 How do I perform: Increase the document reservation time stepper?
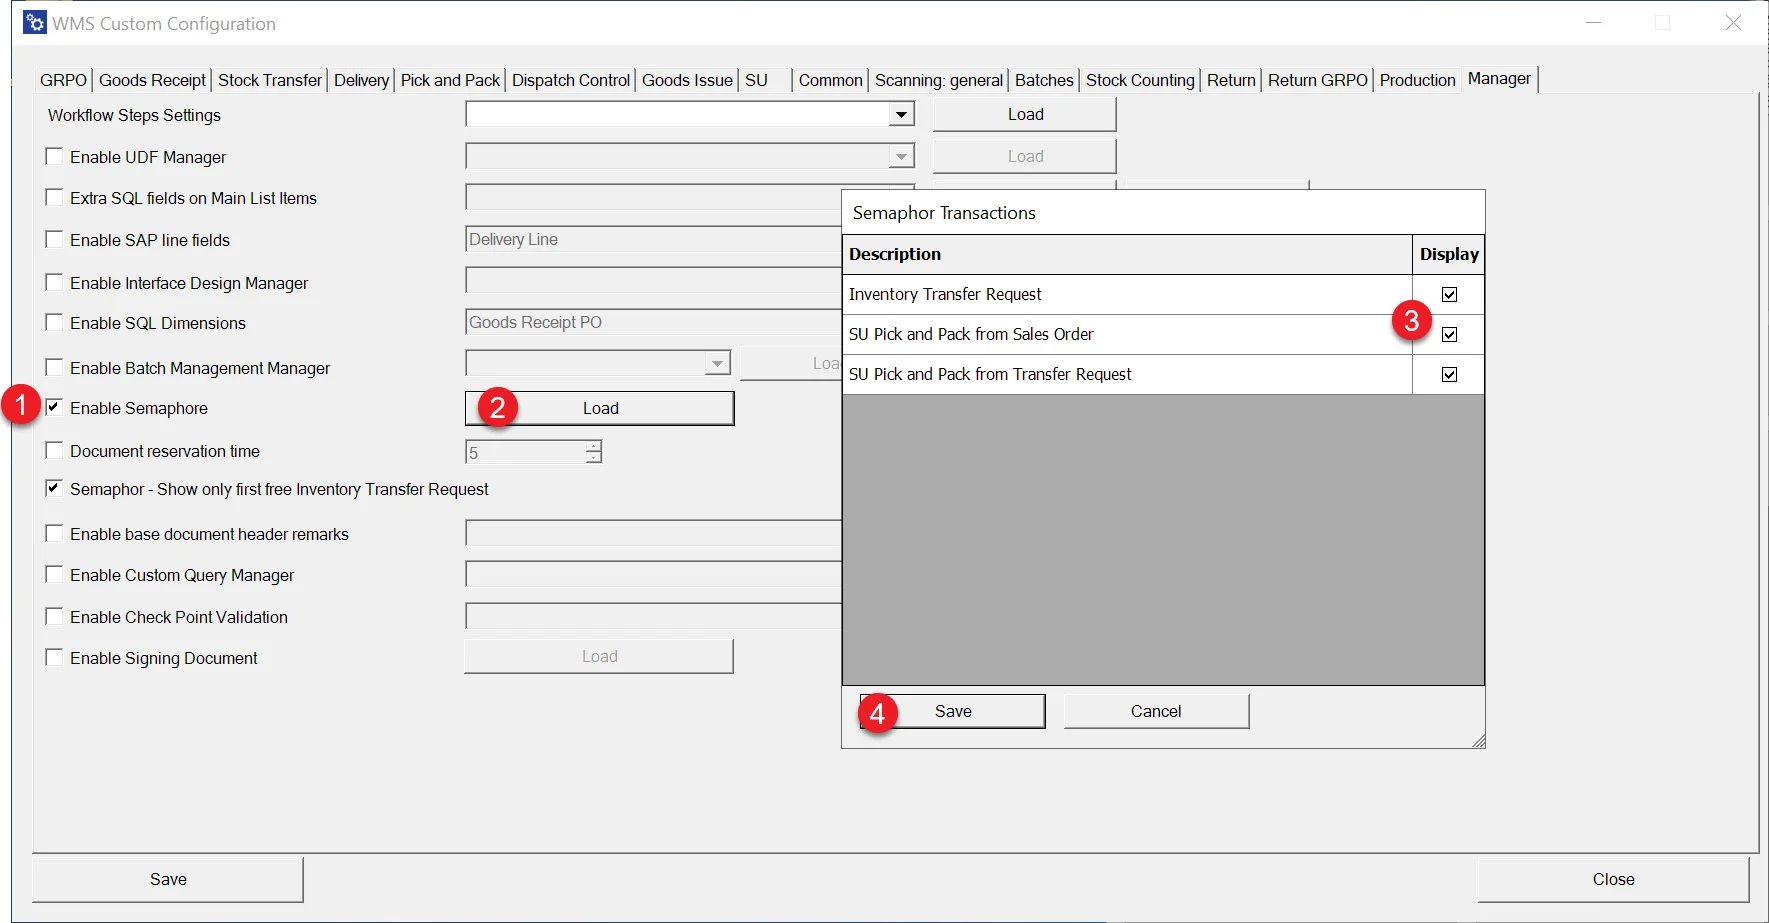point(594,446)
